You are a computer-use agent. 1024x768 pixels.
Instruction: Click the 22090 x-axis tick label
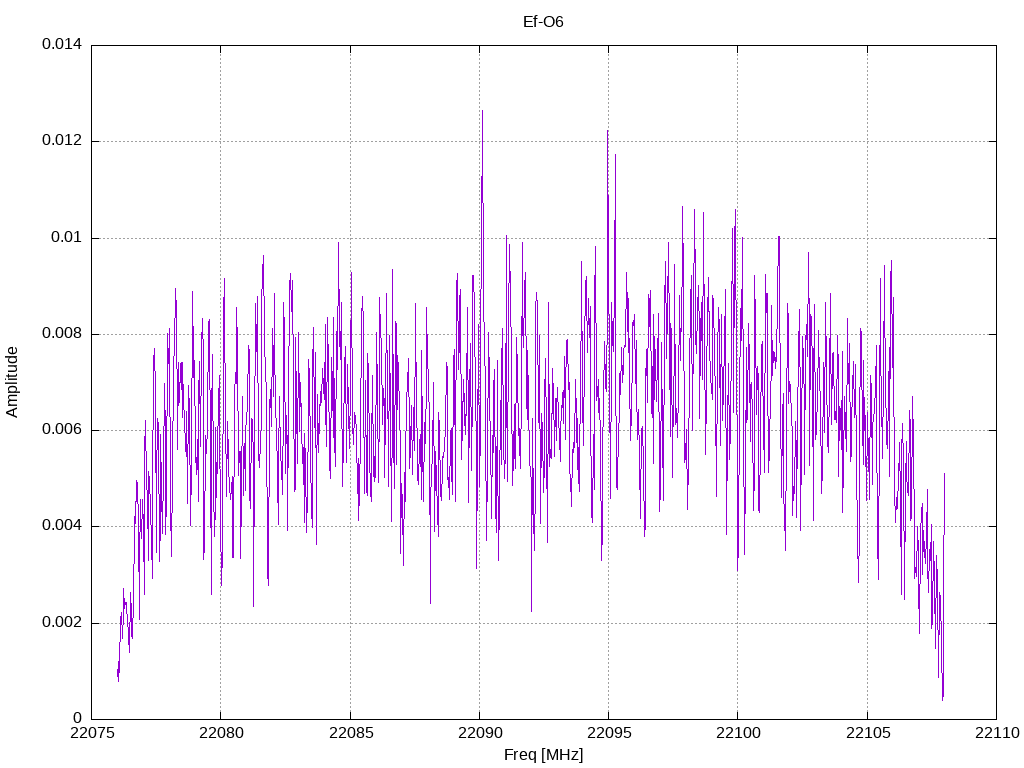tap(480, 733)
